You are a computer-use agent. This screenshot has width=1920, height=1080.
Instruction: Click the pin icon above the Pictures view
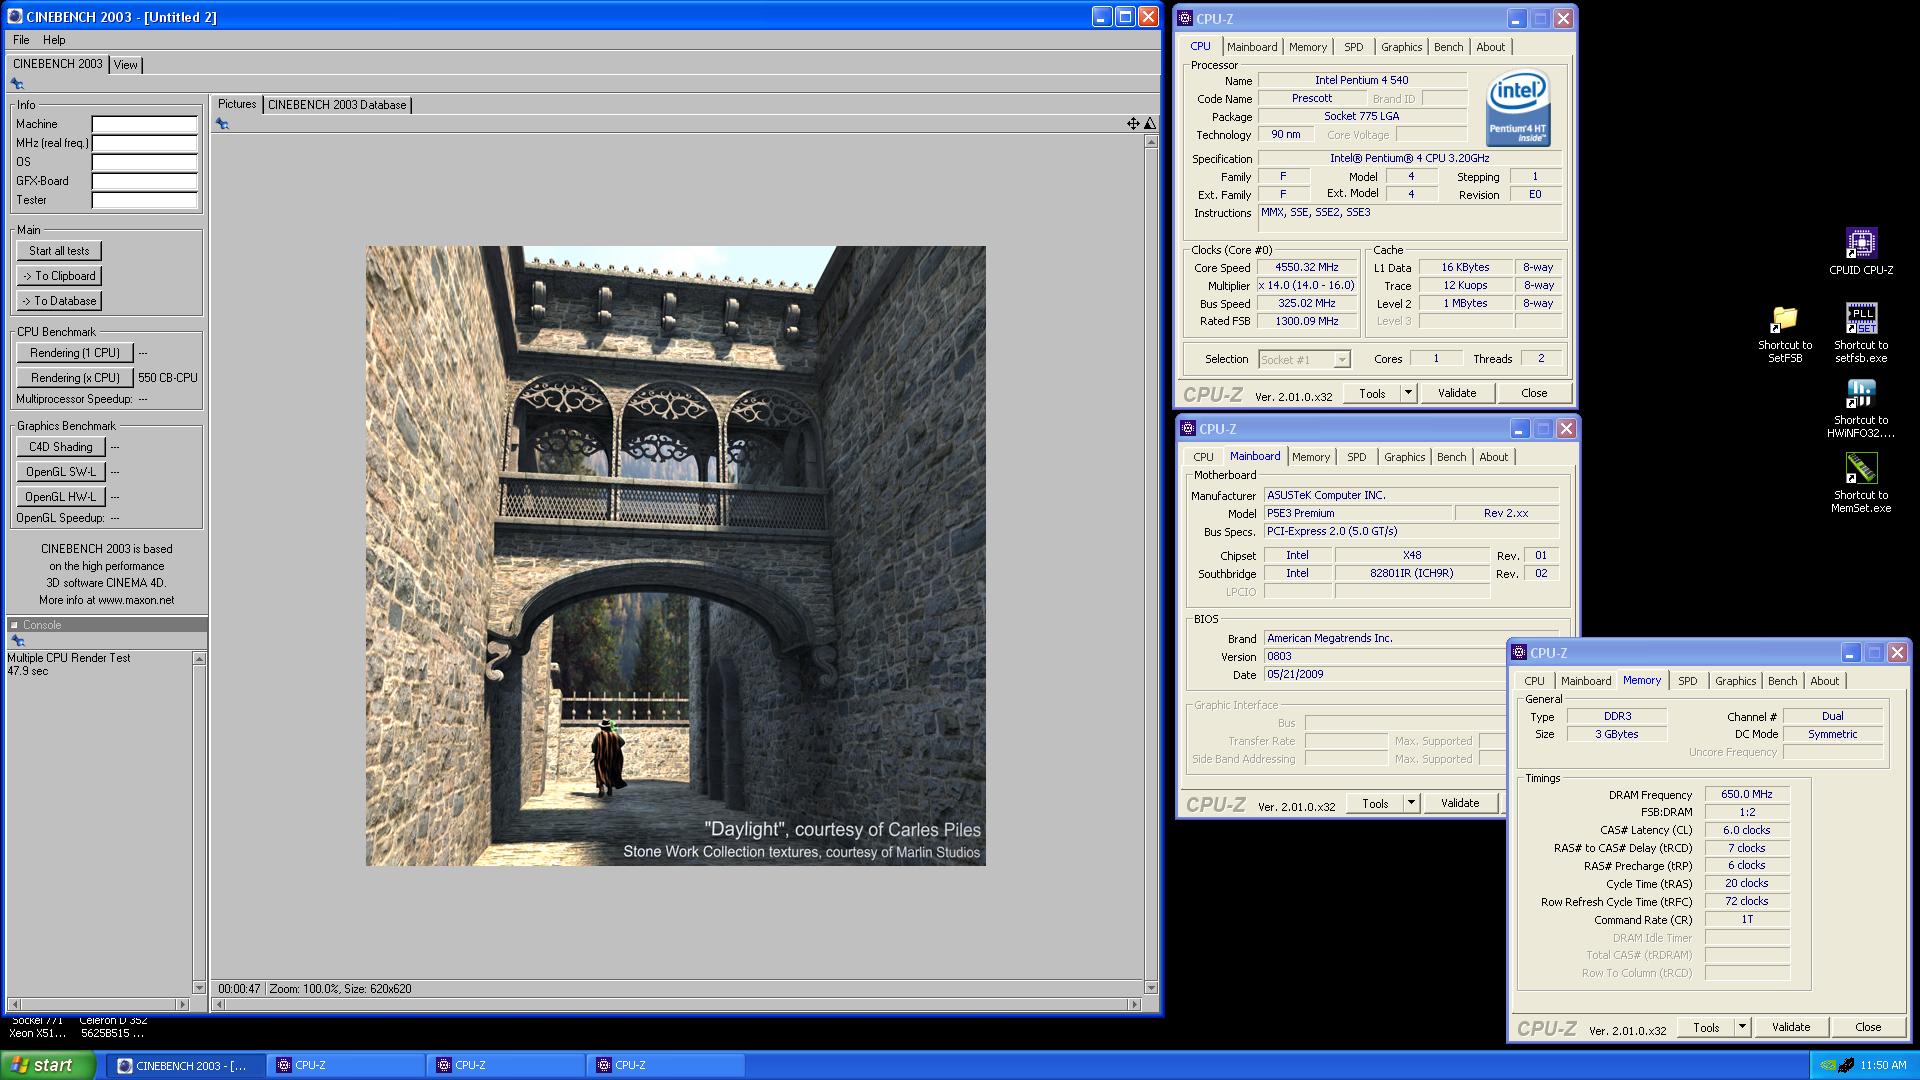point(222,124)
